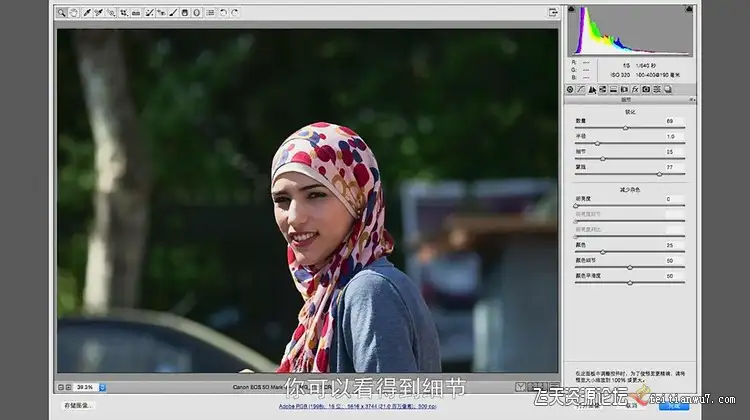
Task: Switch to the Camera Calibration panel tab
Action: 646,89
